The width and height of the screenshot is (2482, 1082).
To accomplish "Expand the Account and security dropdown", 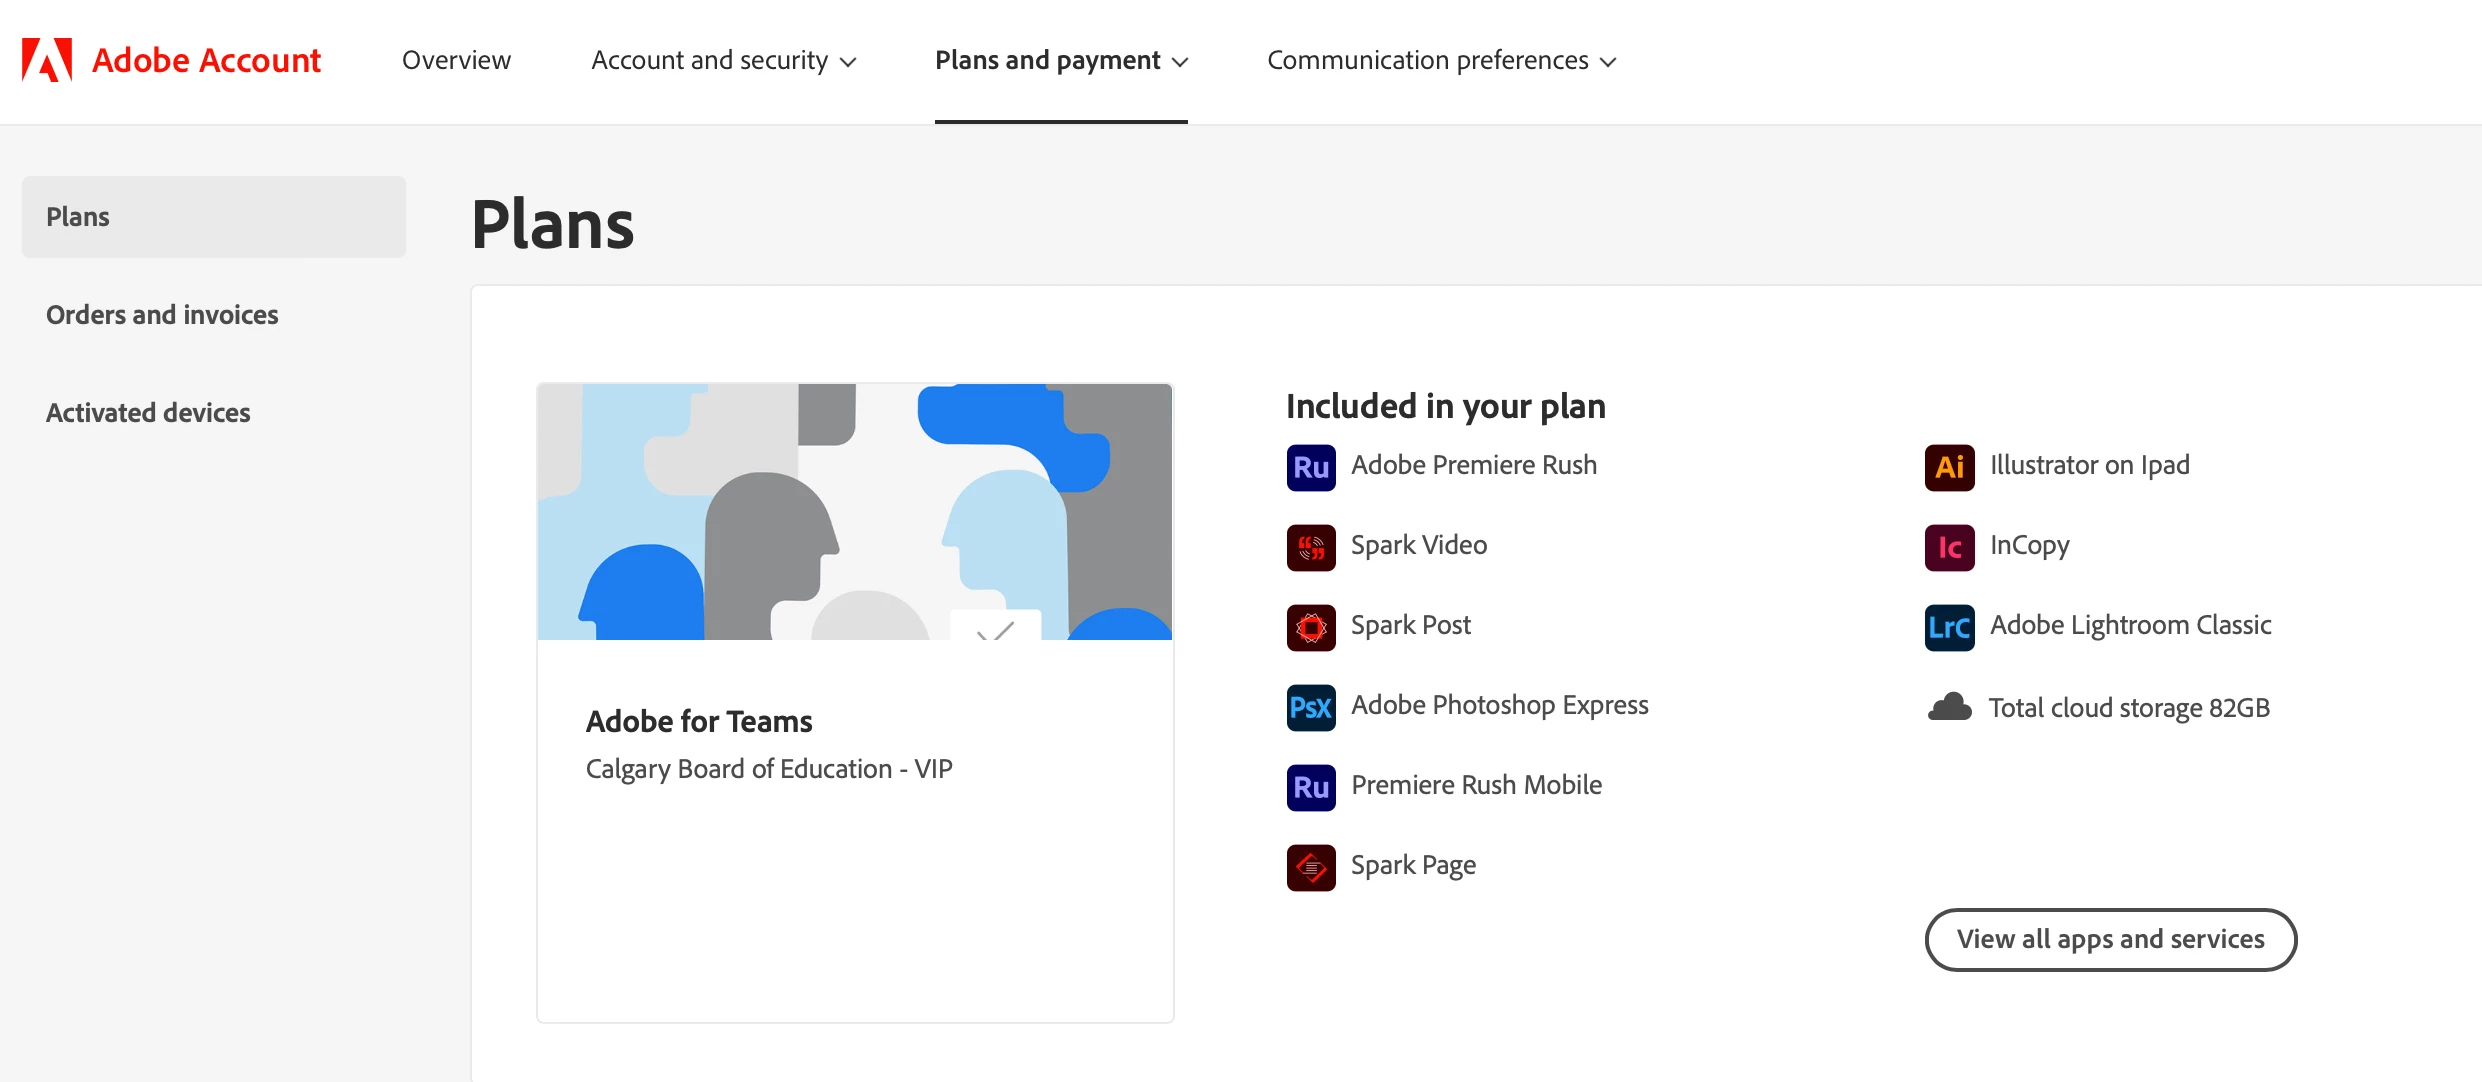I will [x=723, y=61].
